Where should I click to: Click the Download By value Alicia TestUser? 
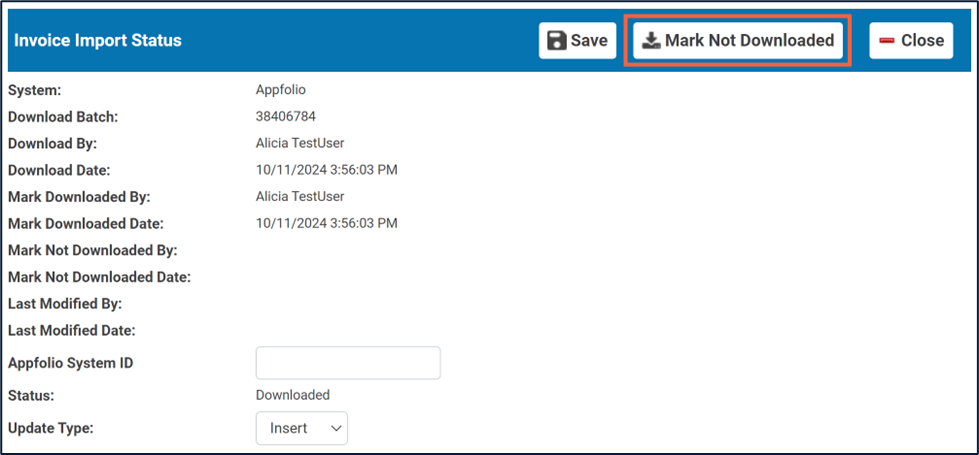click(300, 144)
